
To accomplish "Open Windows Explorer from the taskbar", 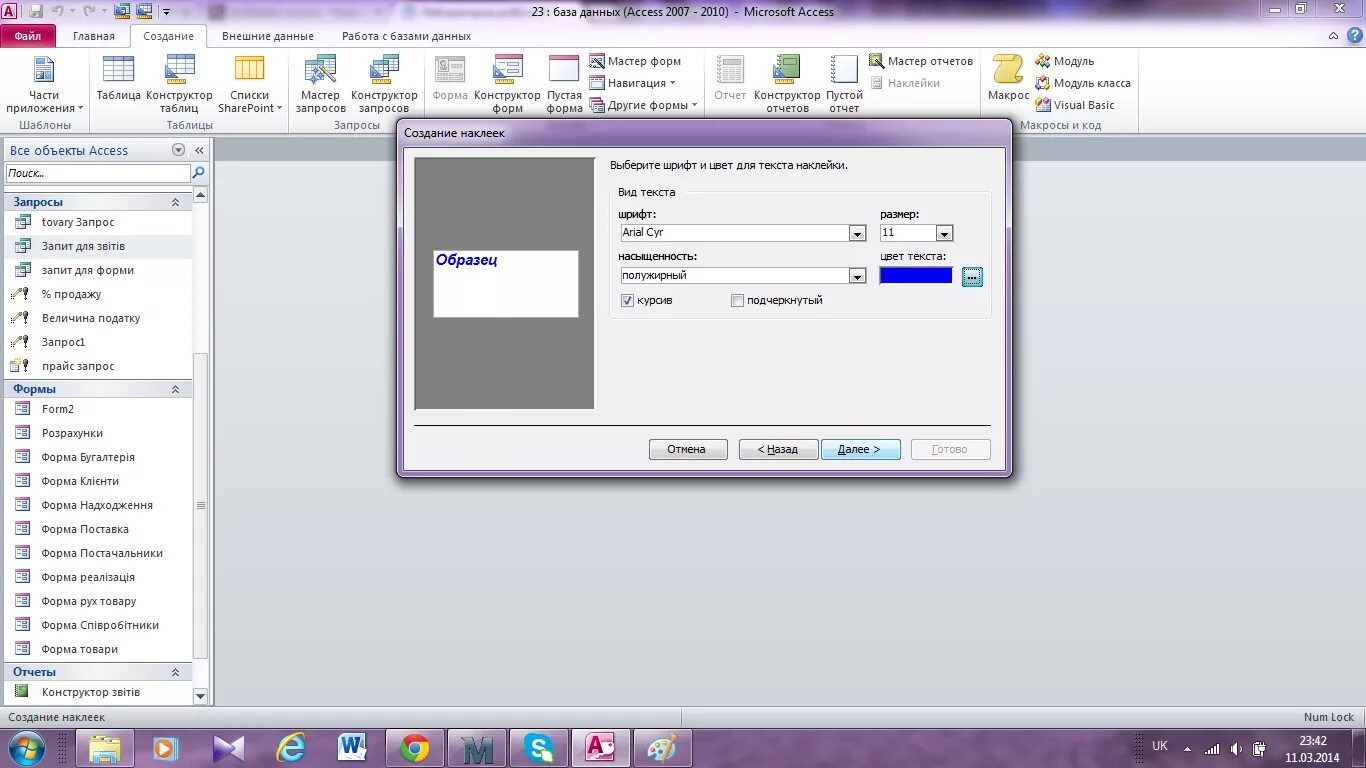I will (x=105, y=747).
